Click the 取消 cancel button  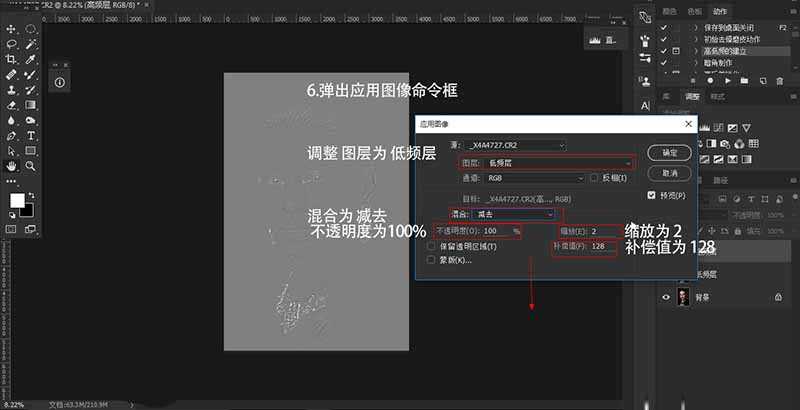point(669,172)
